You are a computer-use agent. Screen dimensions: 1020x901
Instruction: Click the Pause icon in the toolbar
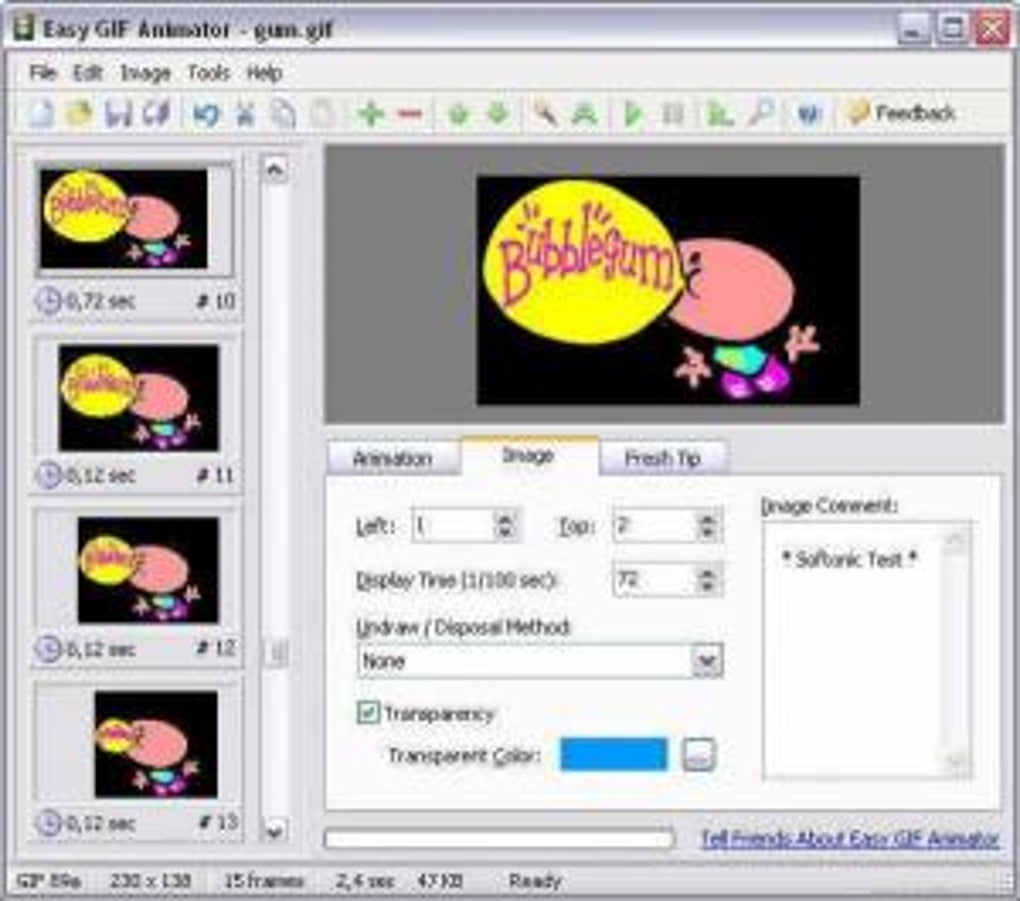(x=673, y=114)
